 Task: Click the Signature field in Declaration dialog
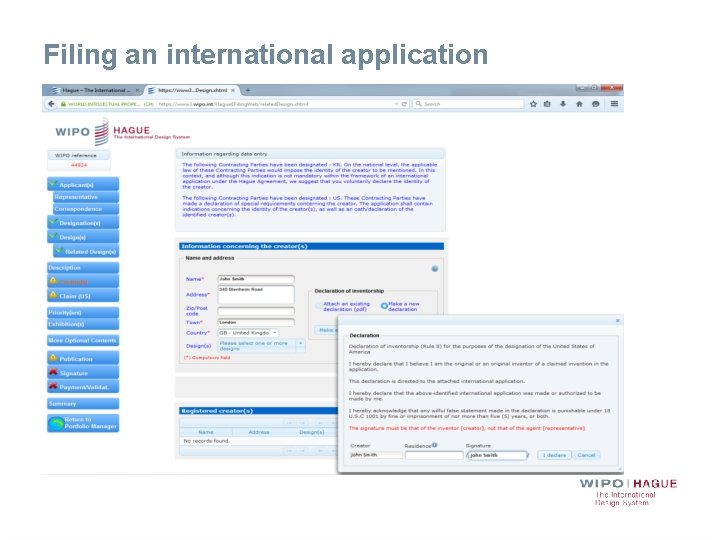click(x=497, y=455)
